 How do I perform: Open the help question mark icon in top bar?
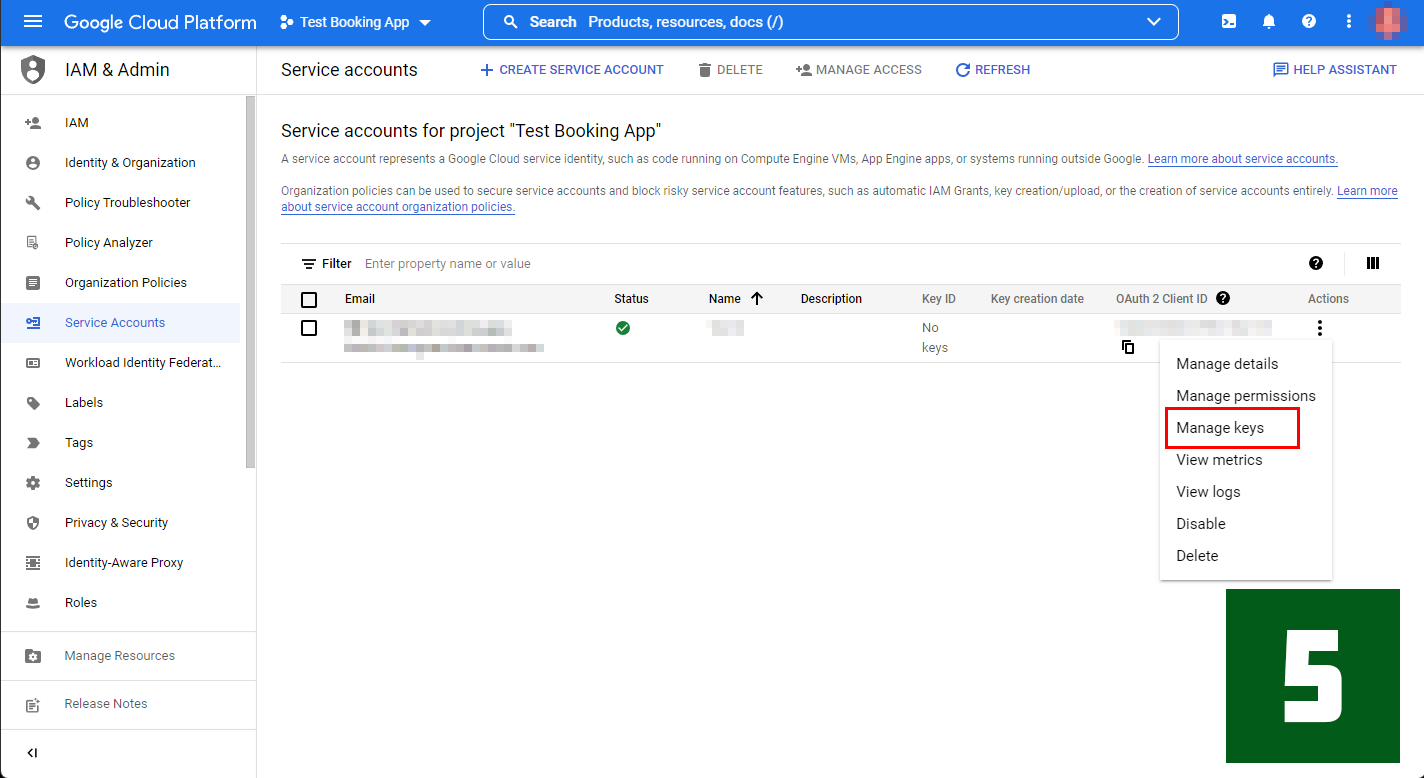coord(1309,22)
